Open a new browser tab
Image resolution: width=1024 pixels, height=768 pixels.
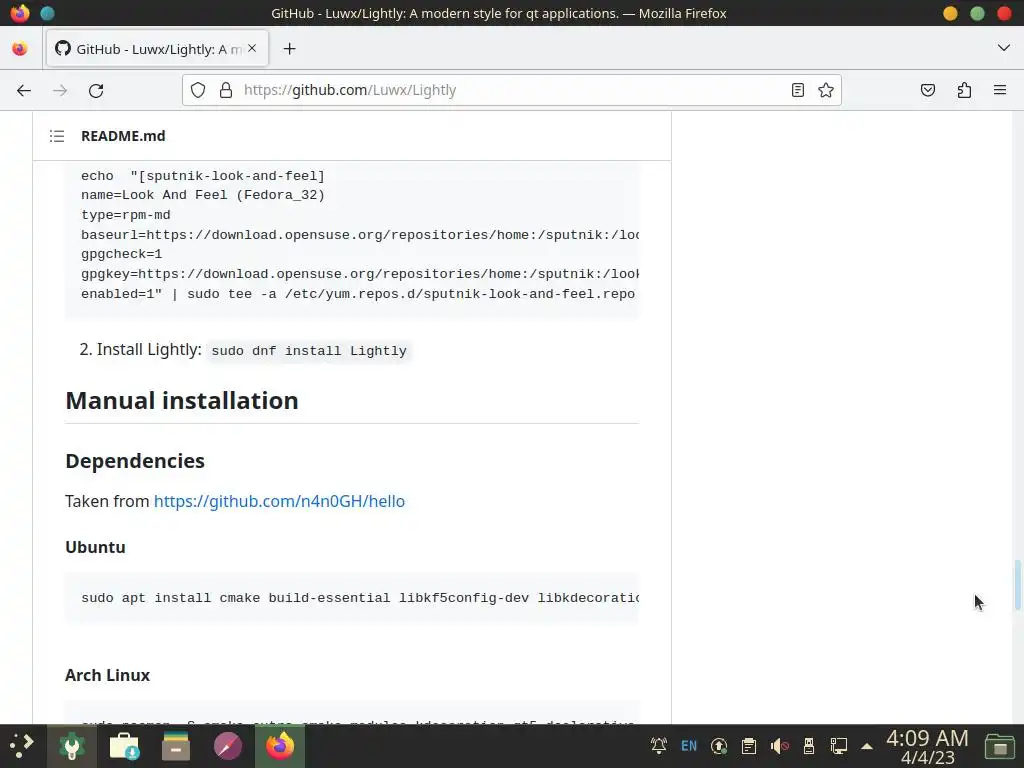pos(289,49)
